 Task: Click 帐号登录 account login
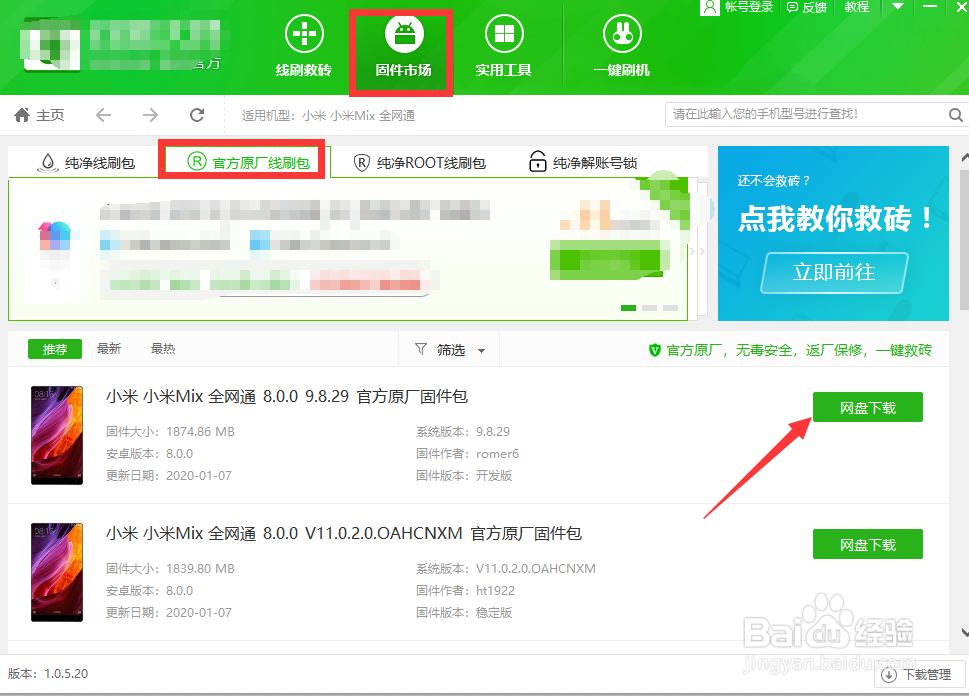point(737,7)
